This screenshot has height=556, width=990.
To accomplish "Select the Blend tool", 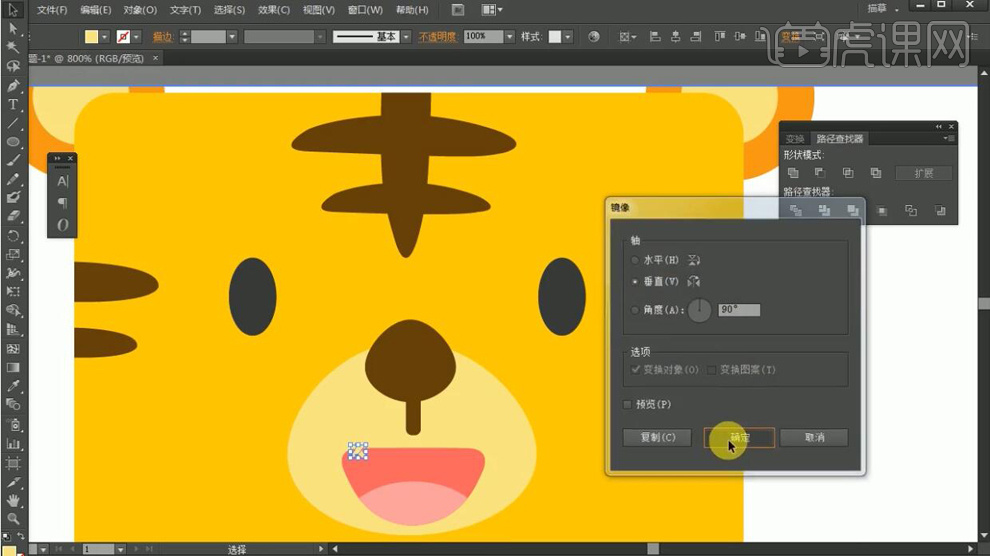I will [x=13, y=405].
